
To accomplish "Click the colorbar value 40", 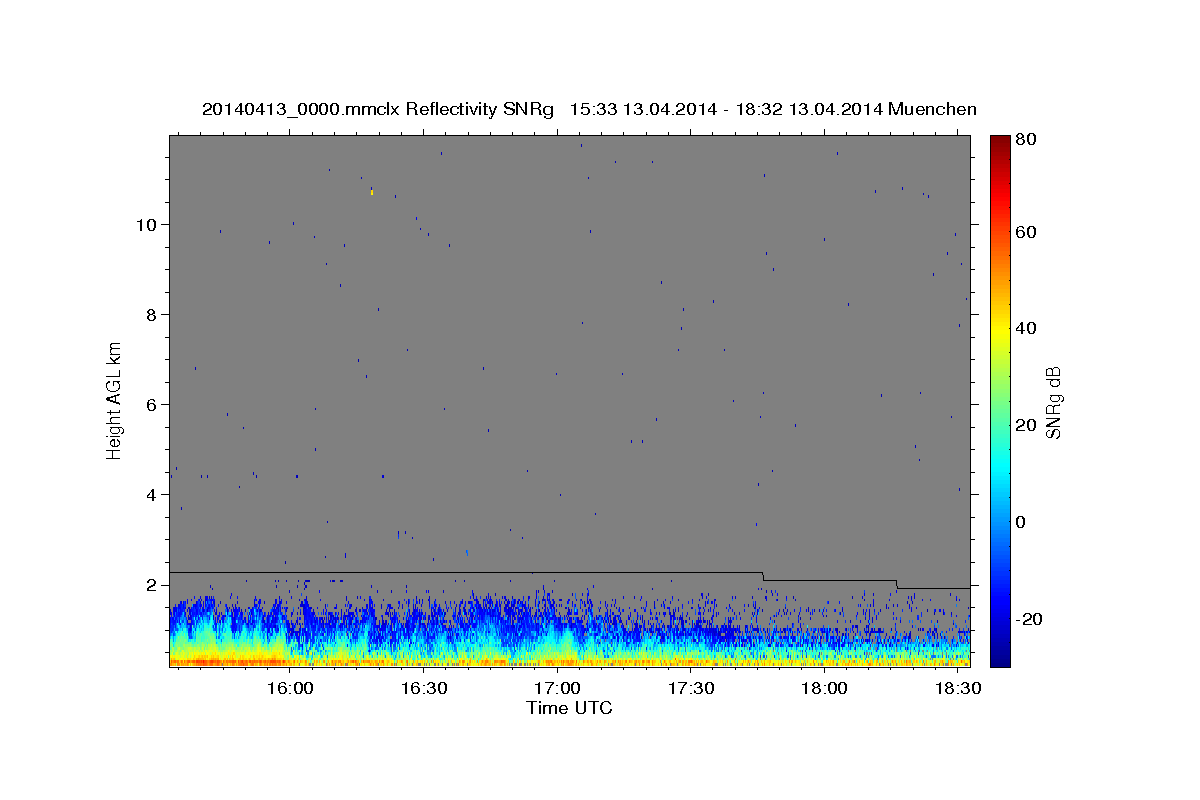I will pyautogui.click(x=1026, y=328).
